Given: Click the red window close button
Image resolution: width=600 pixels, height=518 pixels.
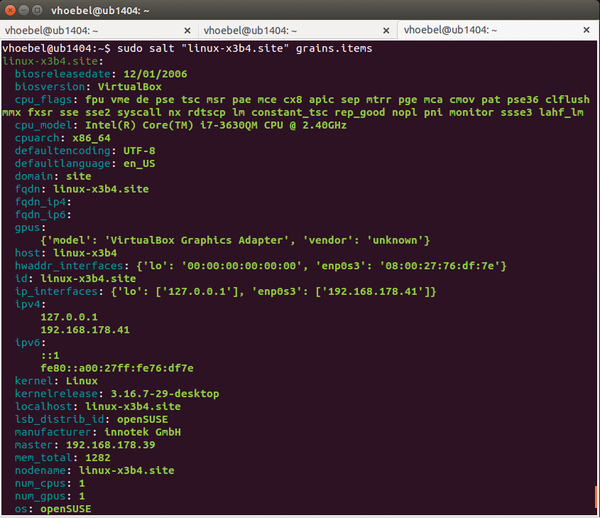Looking at the screenshot, I should (10, 10).
